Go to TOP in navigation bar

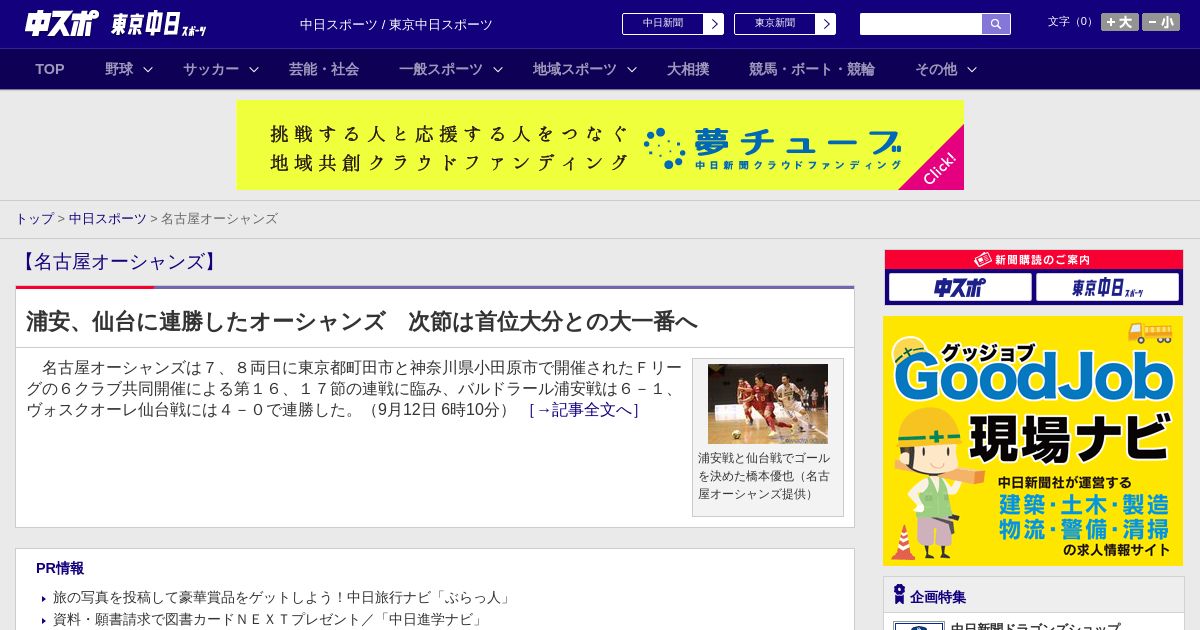50,69
